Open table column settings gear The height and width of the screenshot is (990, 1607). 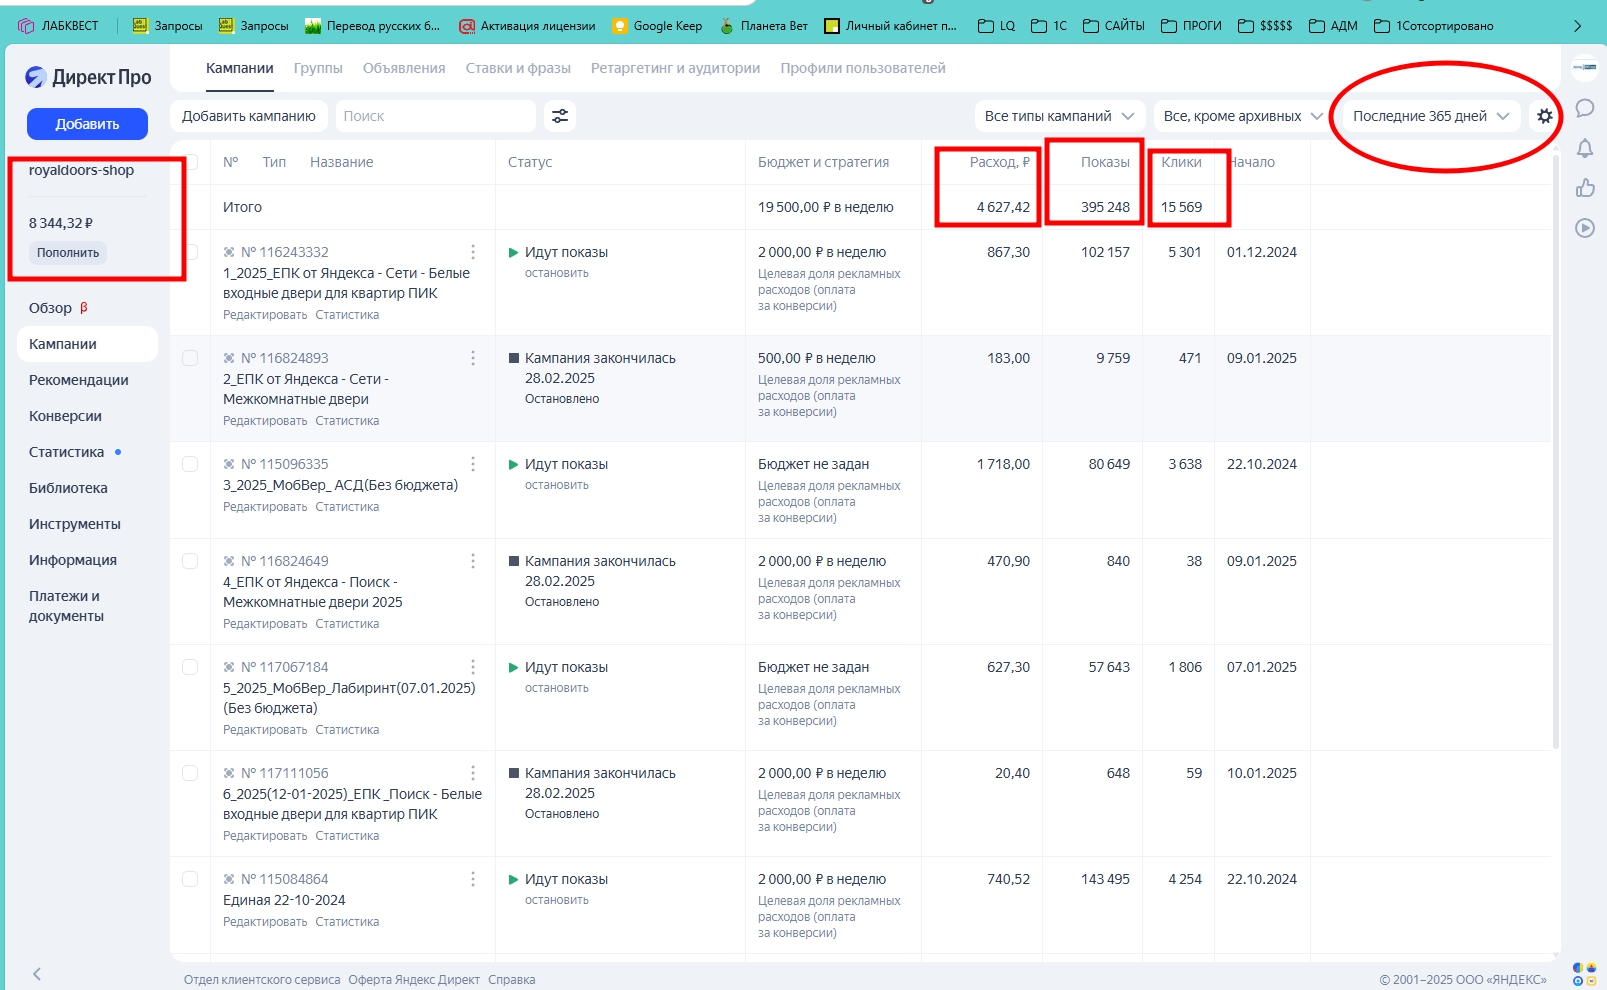coord(1545,116)
